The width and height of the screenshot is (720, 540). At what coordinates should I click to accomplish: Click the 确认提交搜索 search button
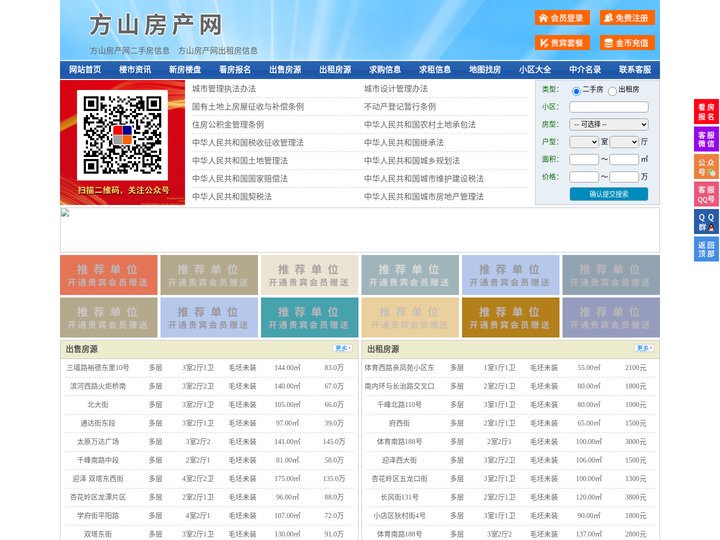point(609,194)
